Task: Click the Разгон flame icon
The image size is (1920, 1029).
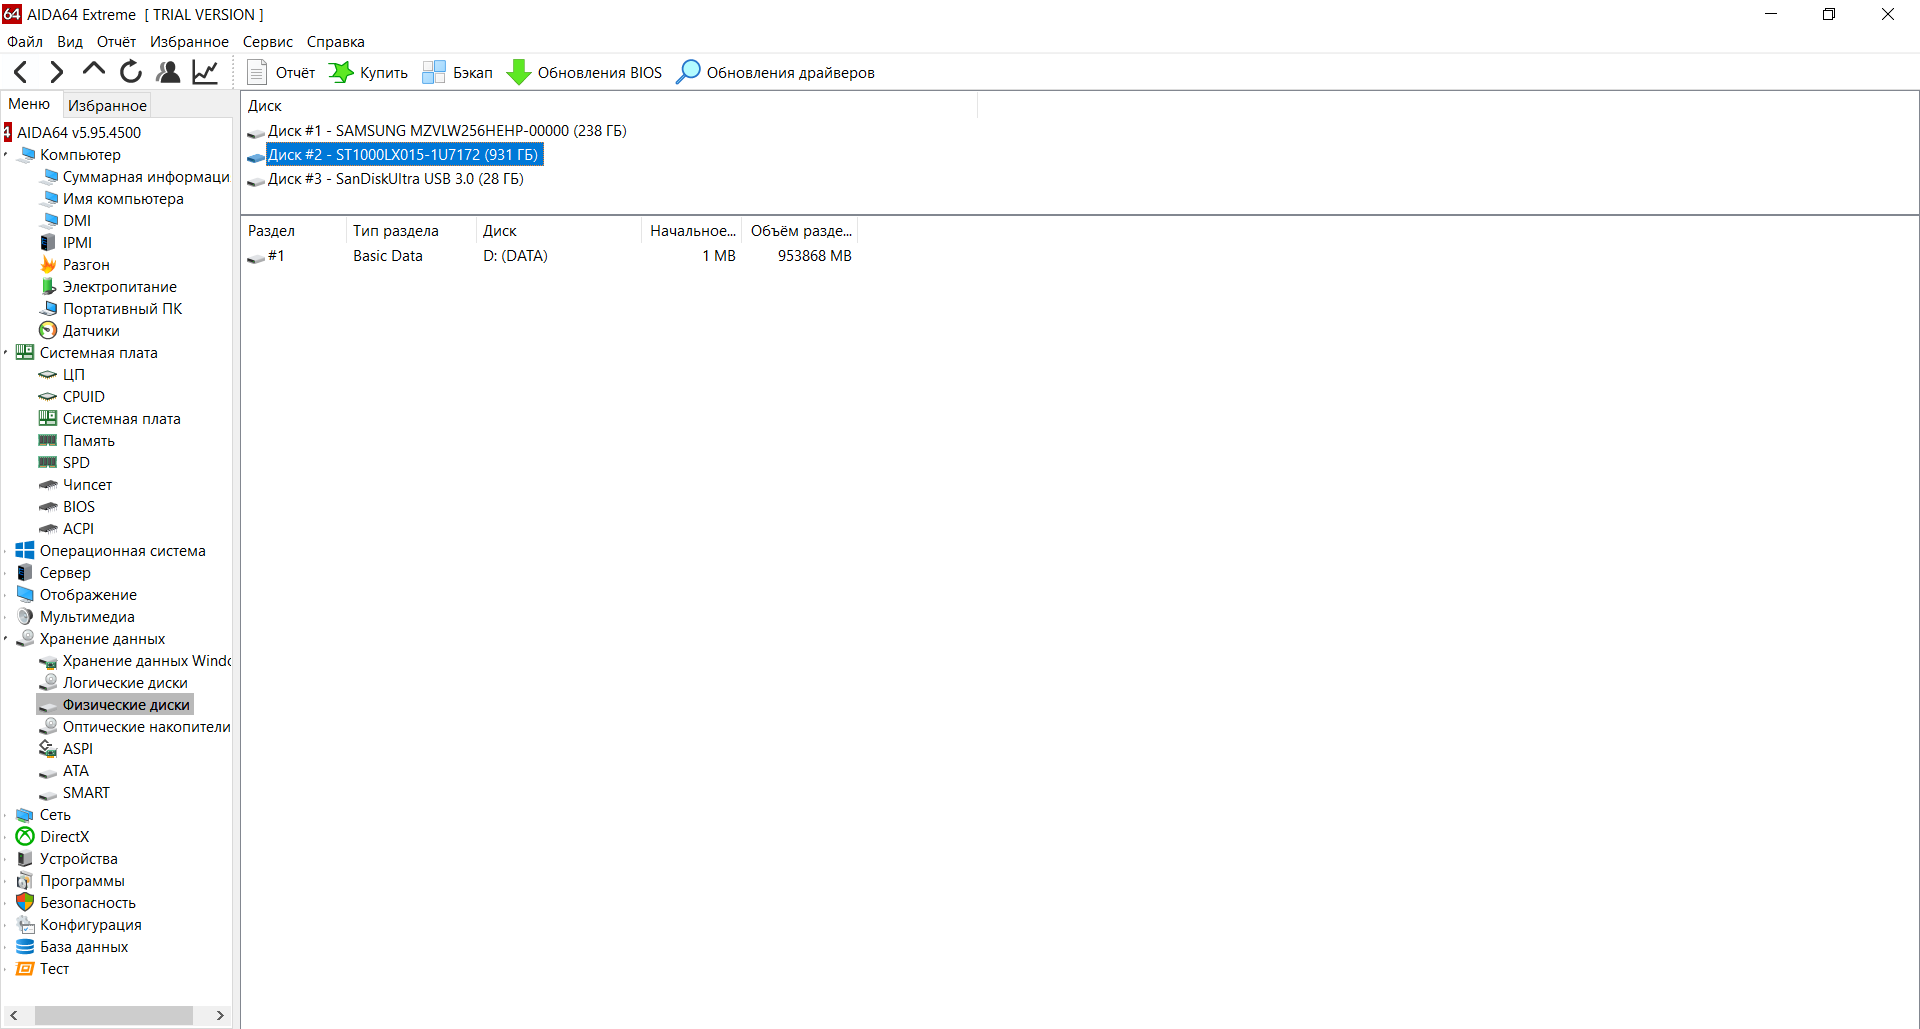Action: click(48, 265)
